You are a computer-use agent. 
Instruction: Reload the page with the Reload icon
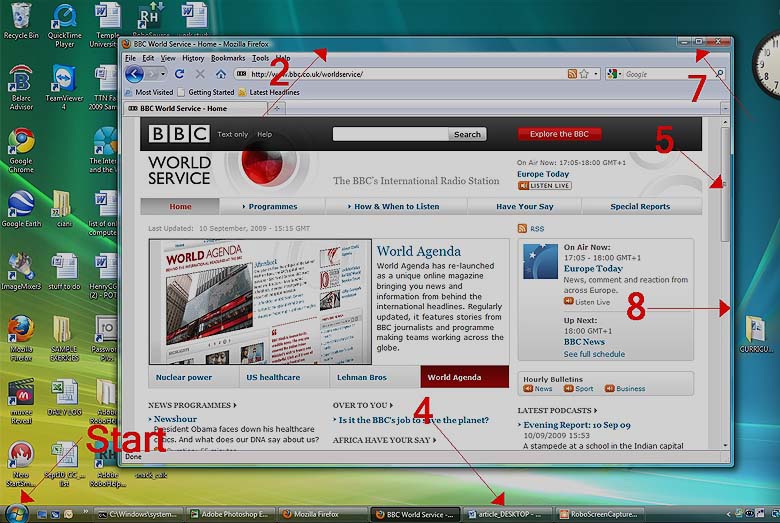tap(180, 74)
